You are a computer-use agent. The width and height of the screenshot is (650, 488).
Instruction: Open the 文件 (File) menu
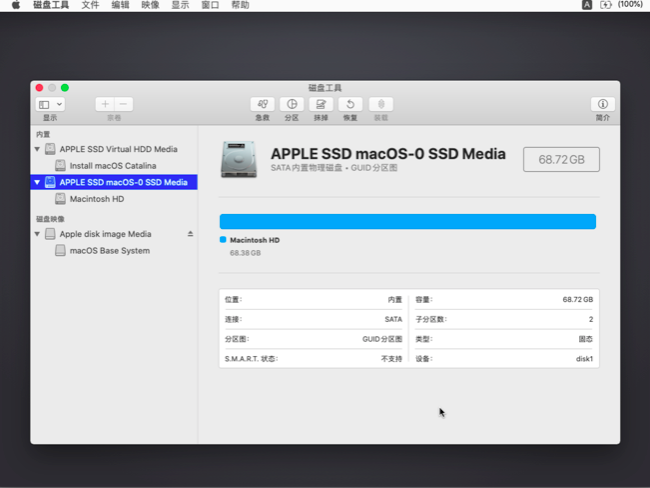tap(90, 5)
